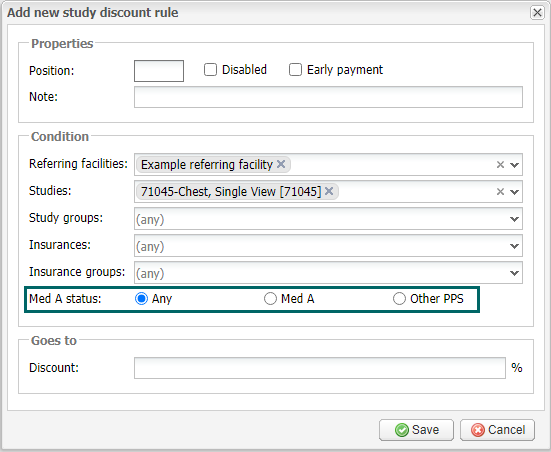Clear all Referring facilities selections
This screenshot has height=452, width=551.
[x=500, y=164]
